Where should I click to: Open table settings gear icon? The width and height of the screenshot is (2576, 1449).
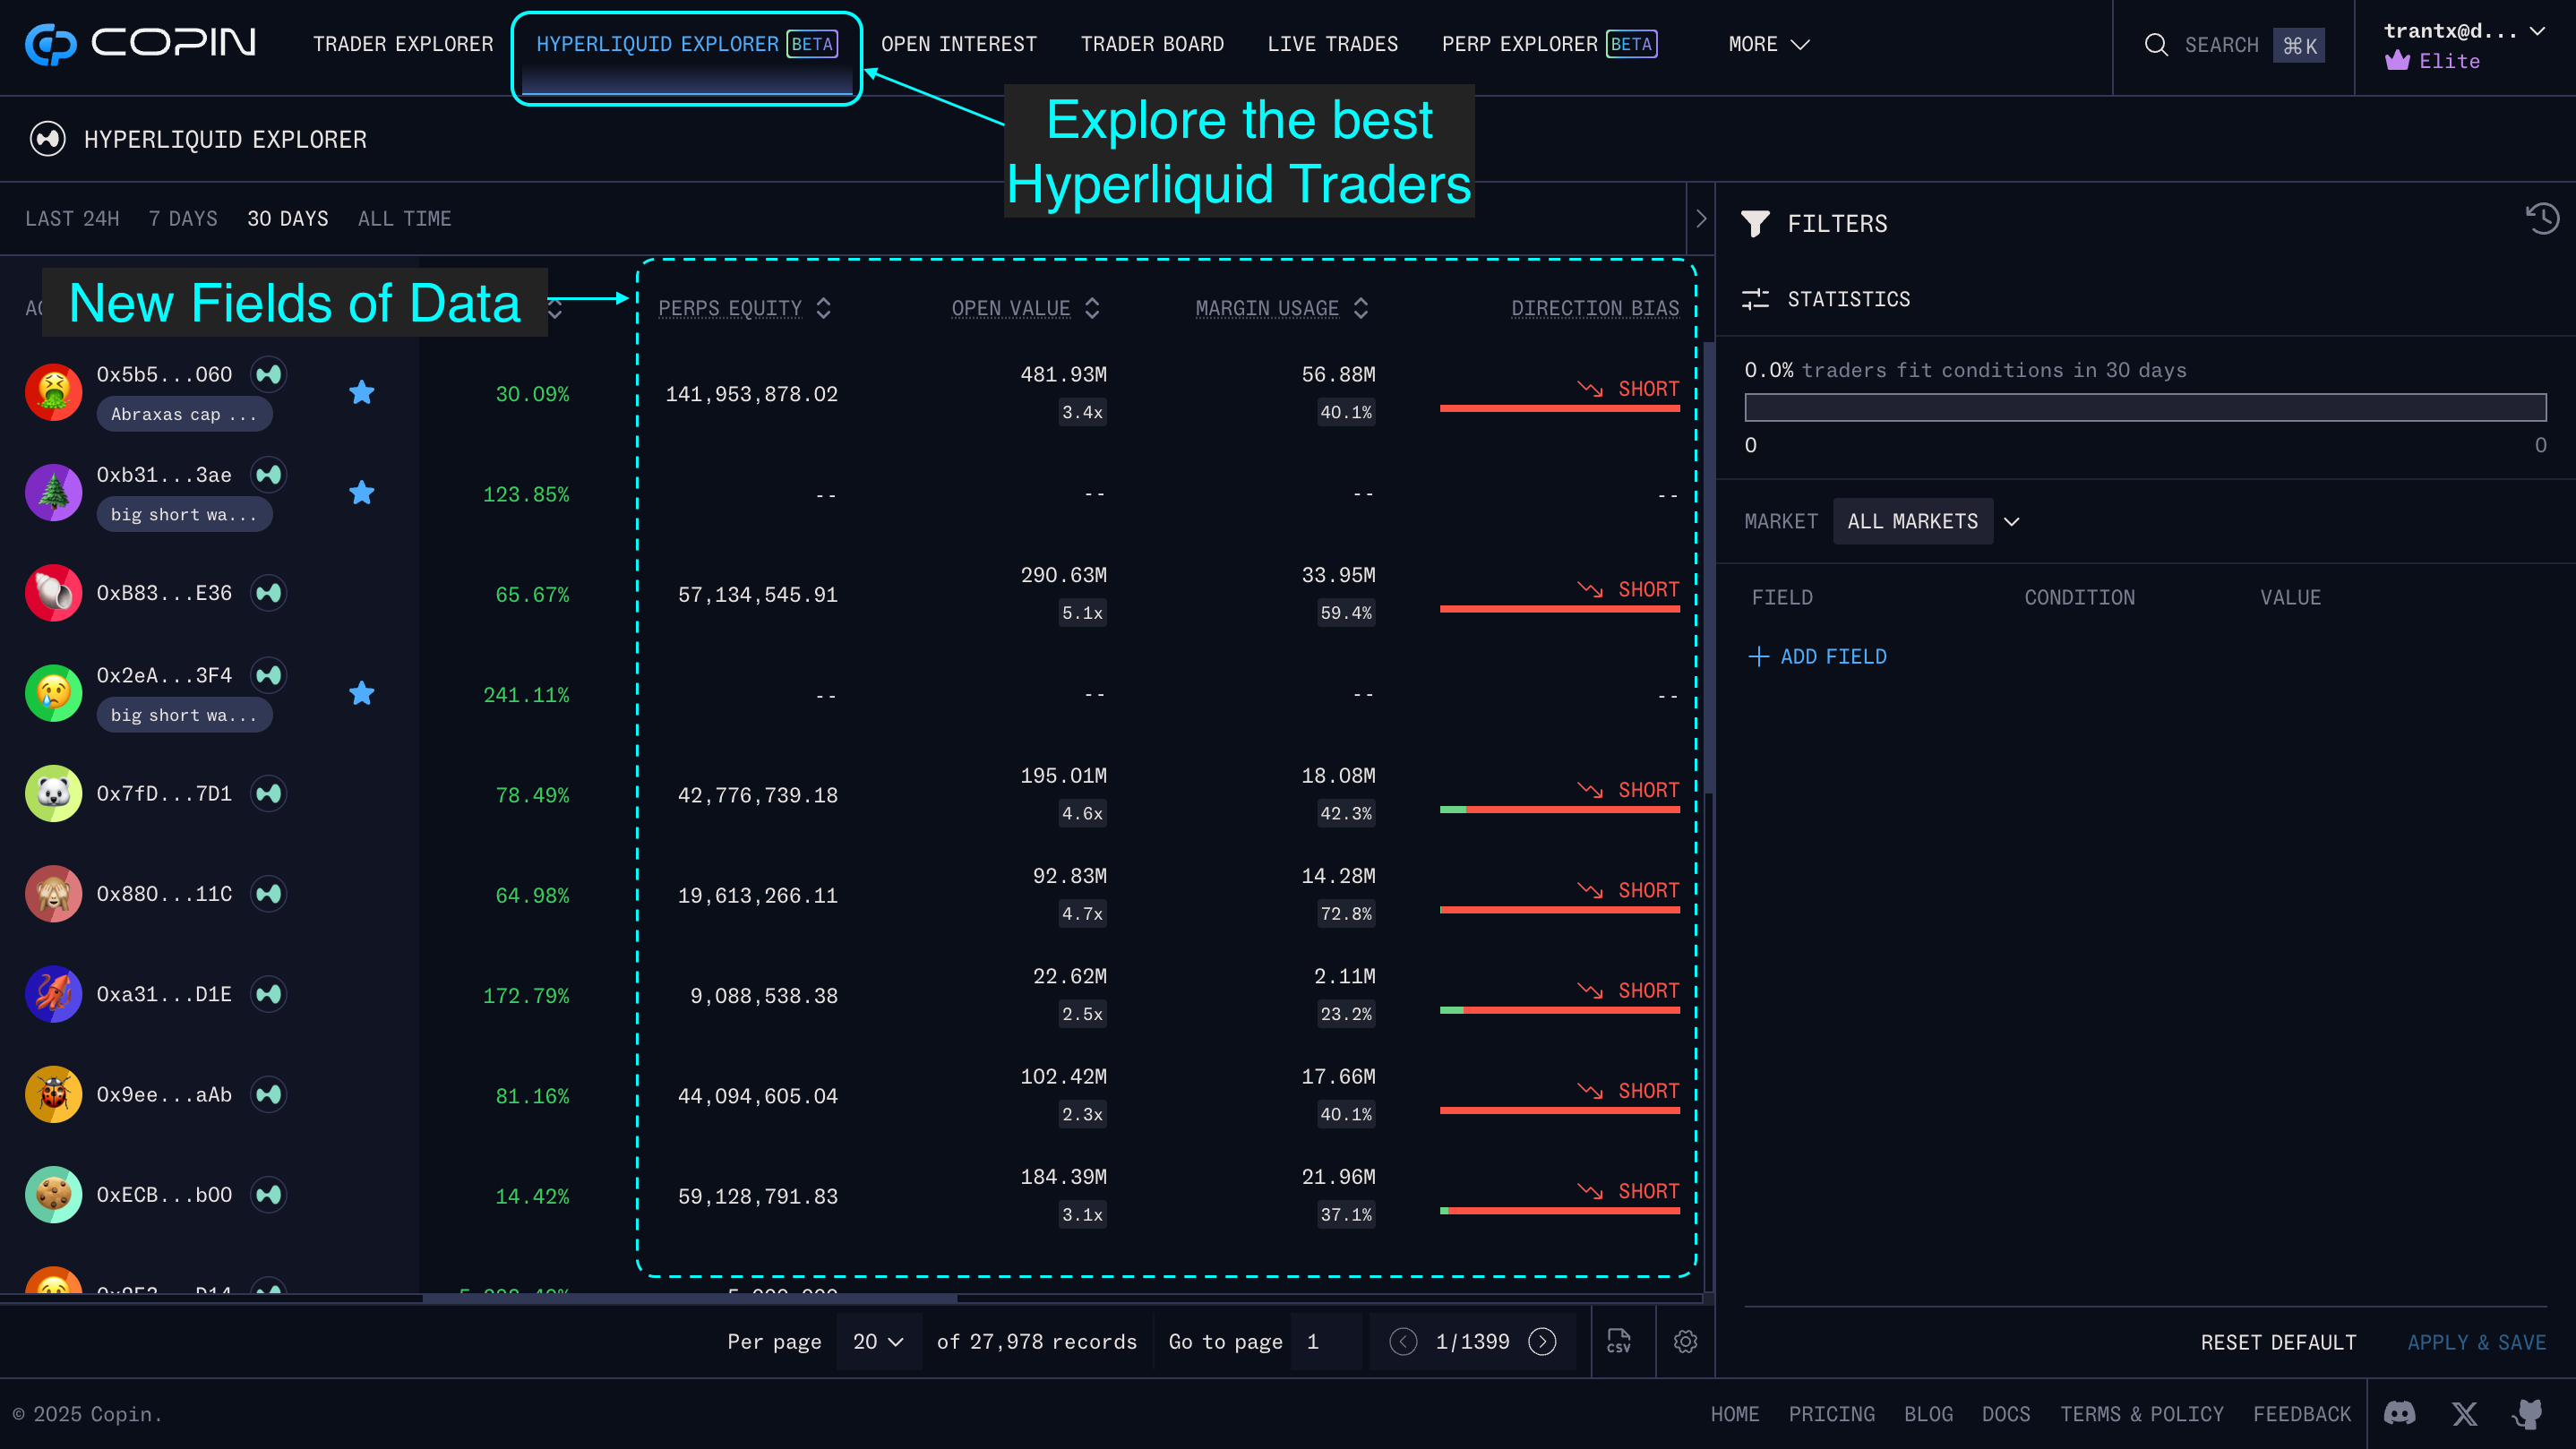1685,1341
